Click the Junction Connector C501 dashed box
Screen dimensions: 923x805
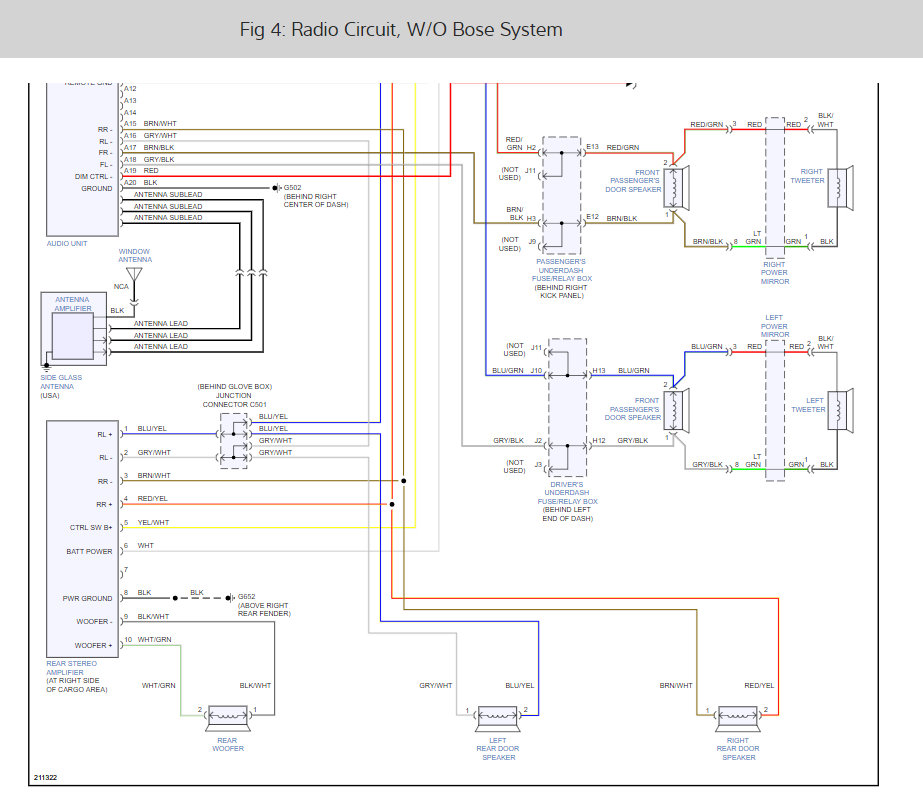coord(234,441)
